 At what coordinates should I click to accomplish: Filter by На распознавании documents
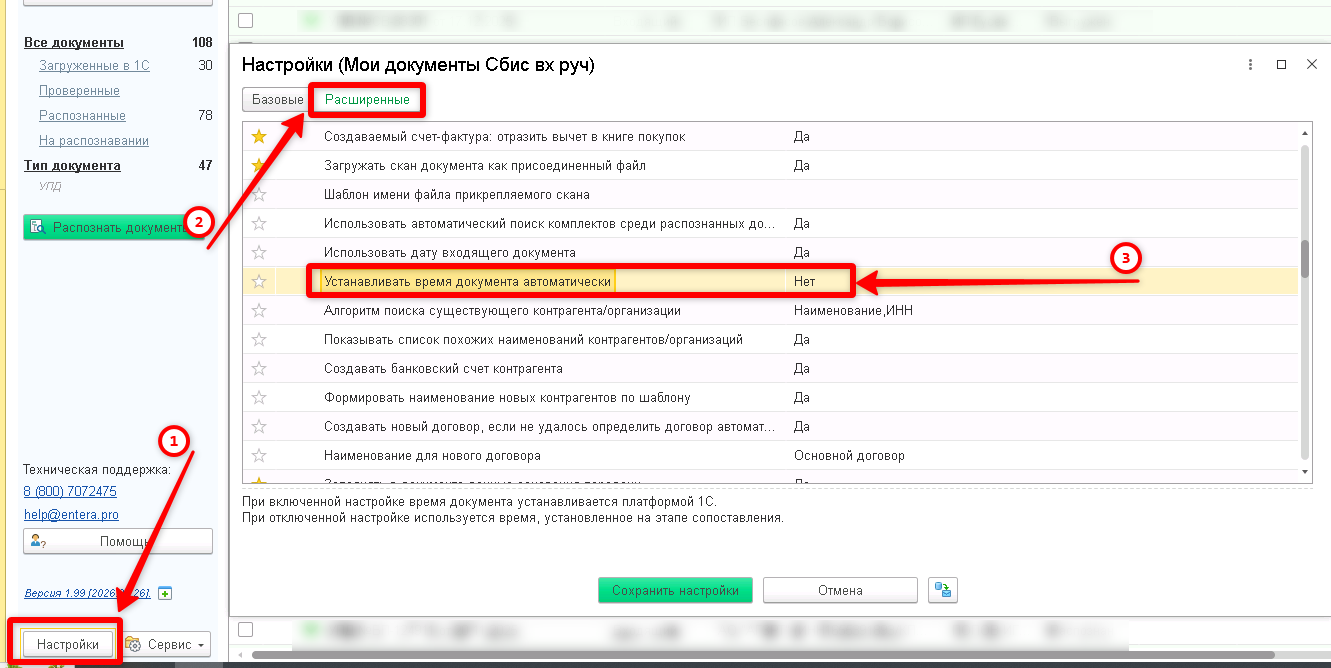tap(94, 141)
